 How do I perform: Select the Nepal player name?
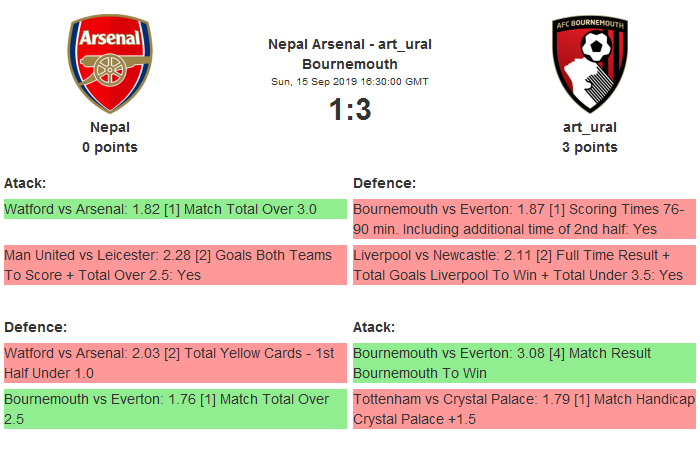click(x=110, y=127)
